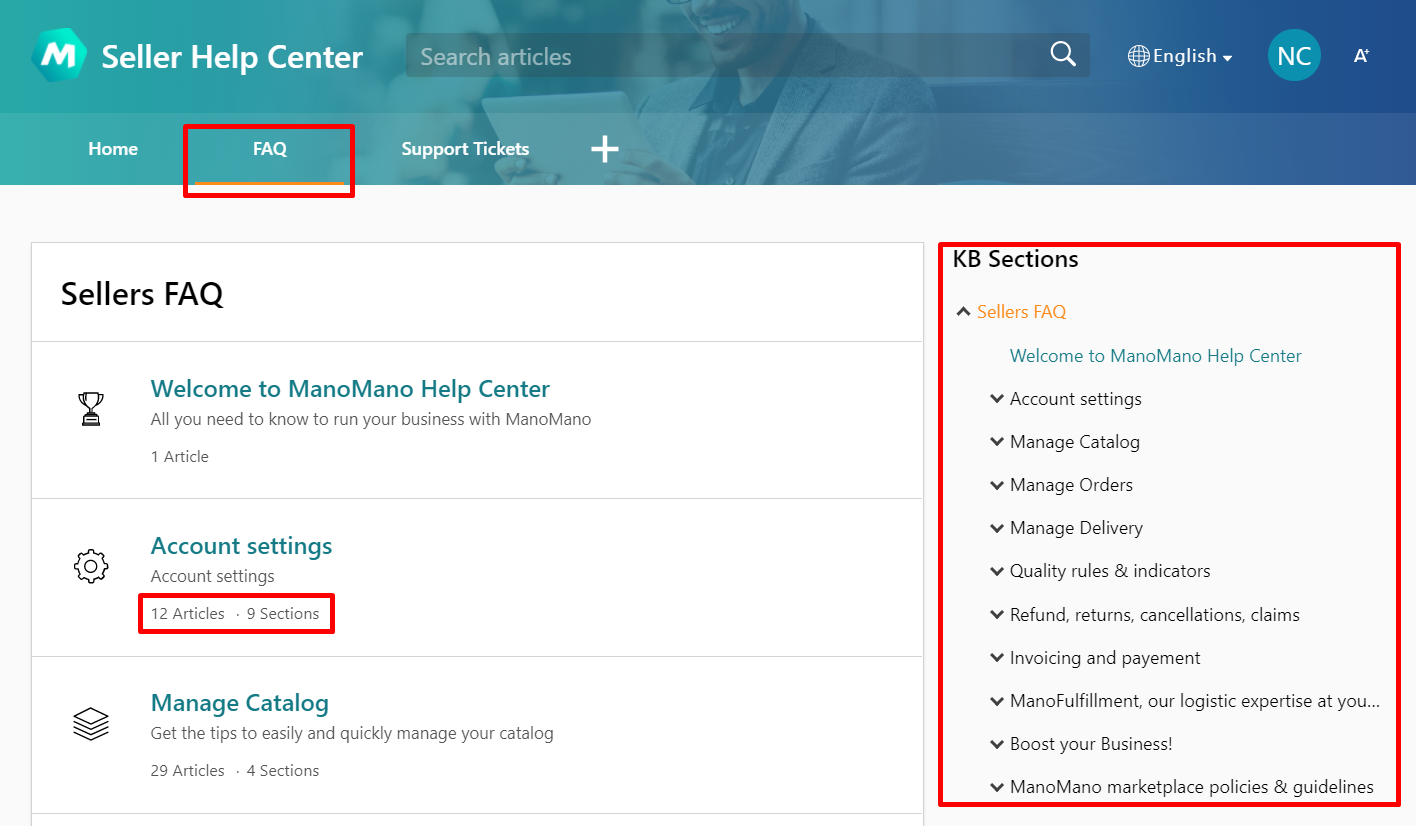Expand Invoicing and payement chevron
The width and height of the screenshot is (1416, 826).
point(996,658)
